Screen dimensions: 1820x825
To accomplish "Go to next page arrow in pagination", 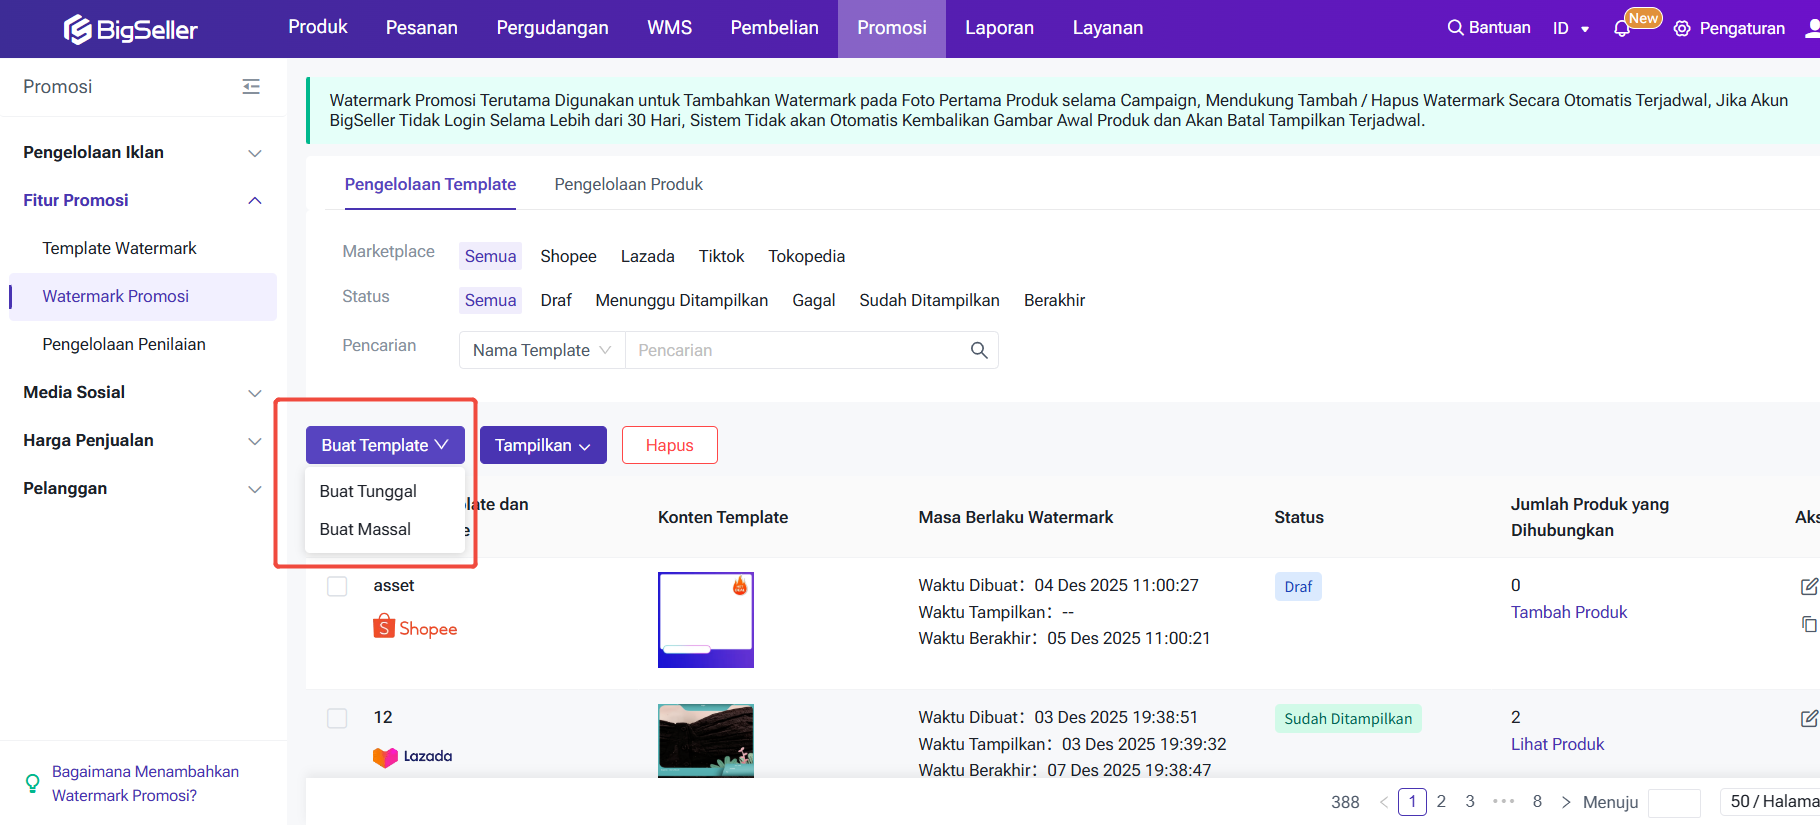I will [1566, 802].
